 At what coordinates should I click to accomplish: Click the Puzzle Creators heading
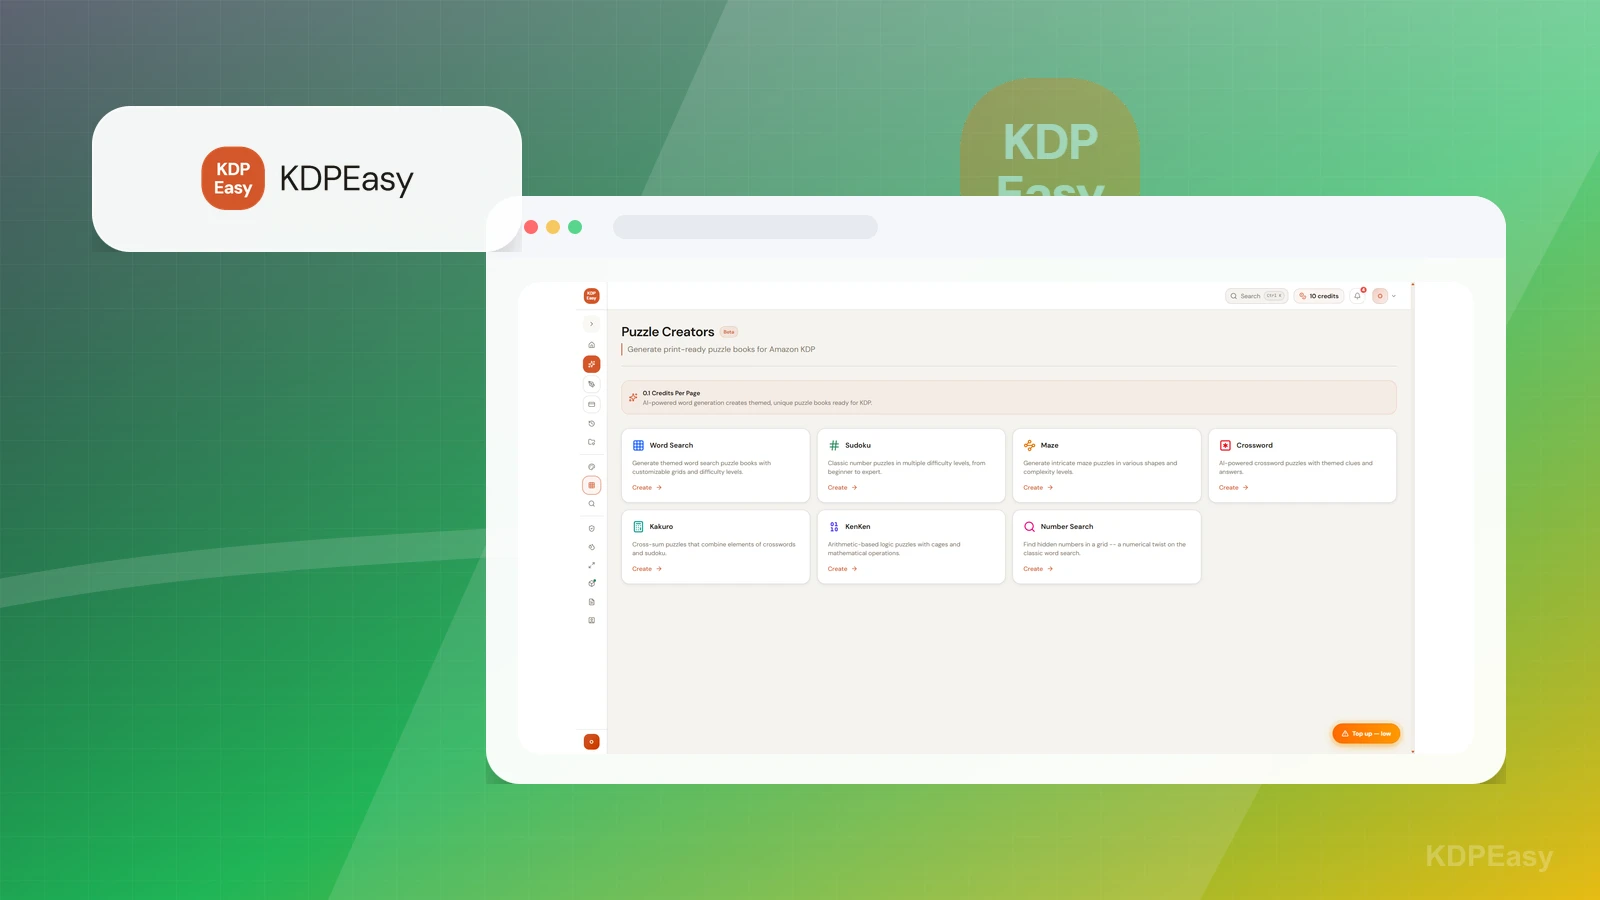pos(668,332)
